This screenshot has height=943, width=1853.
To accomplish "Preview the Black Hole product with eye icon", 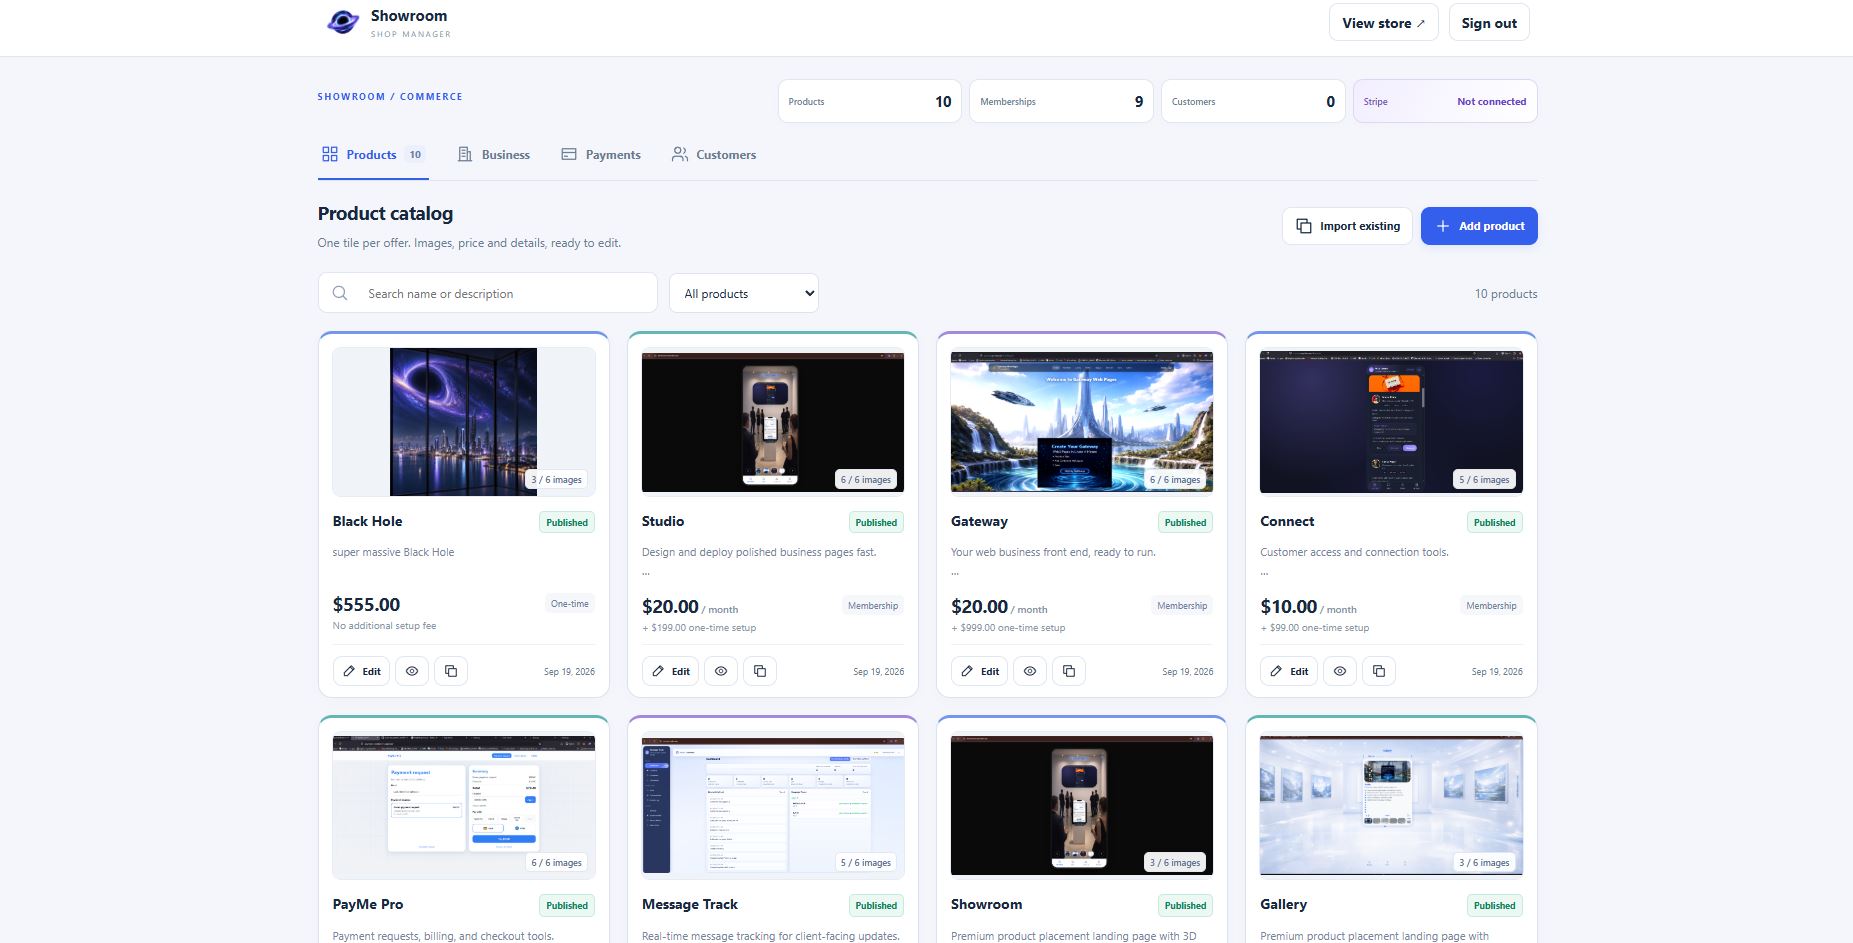I will (x=412, y=671).
